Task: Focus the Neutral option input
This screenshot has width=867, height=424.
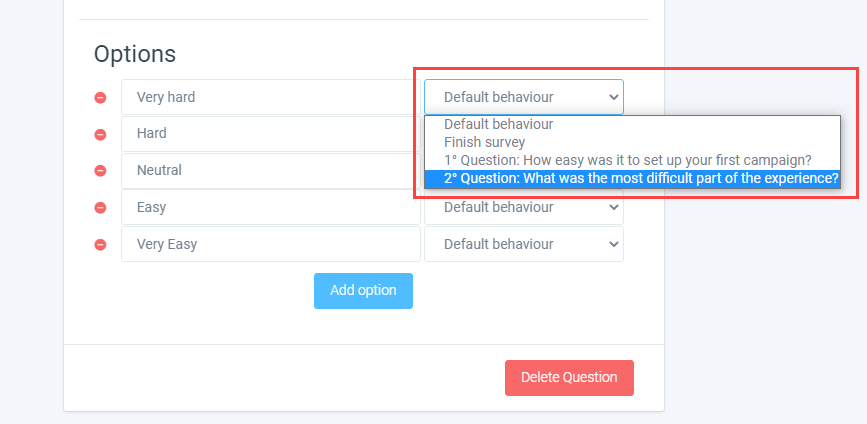Action: coord(270,171)
